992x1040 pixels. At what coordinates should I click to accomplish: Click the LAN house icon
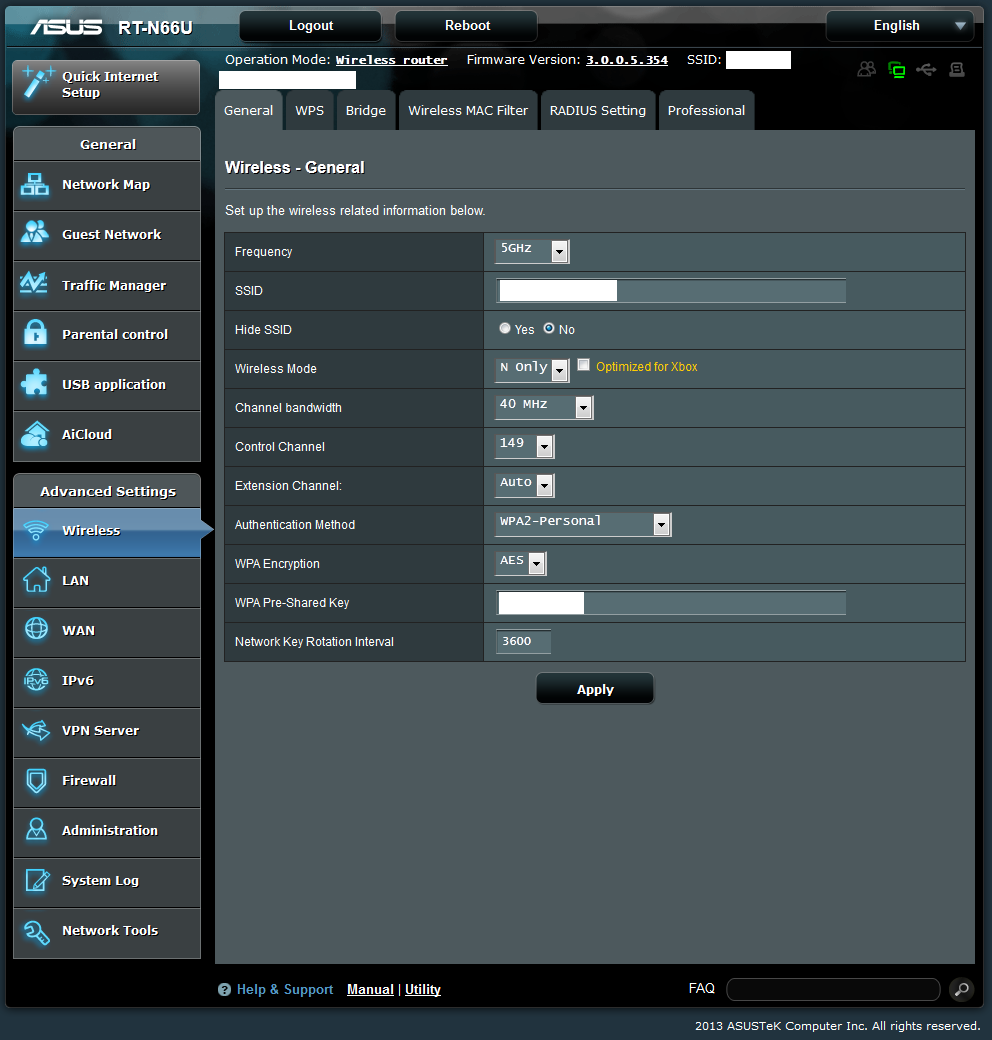pos(36,579)
